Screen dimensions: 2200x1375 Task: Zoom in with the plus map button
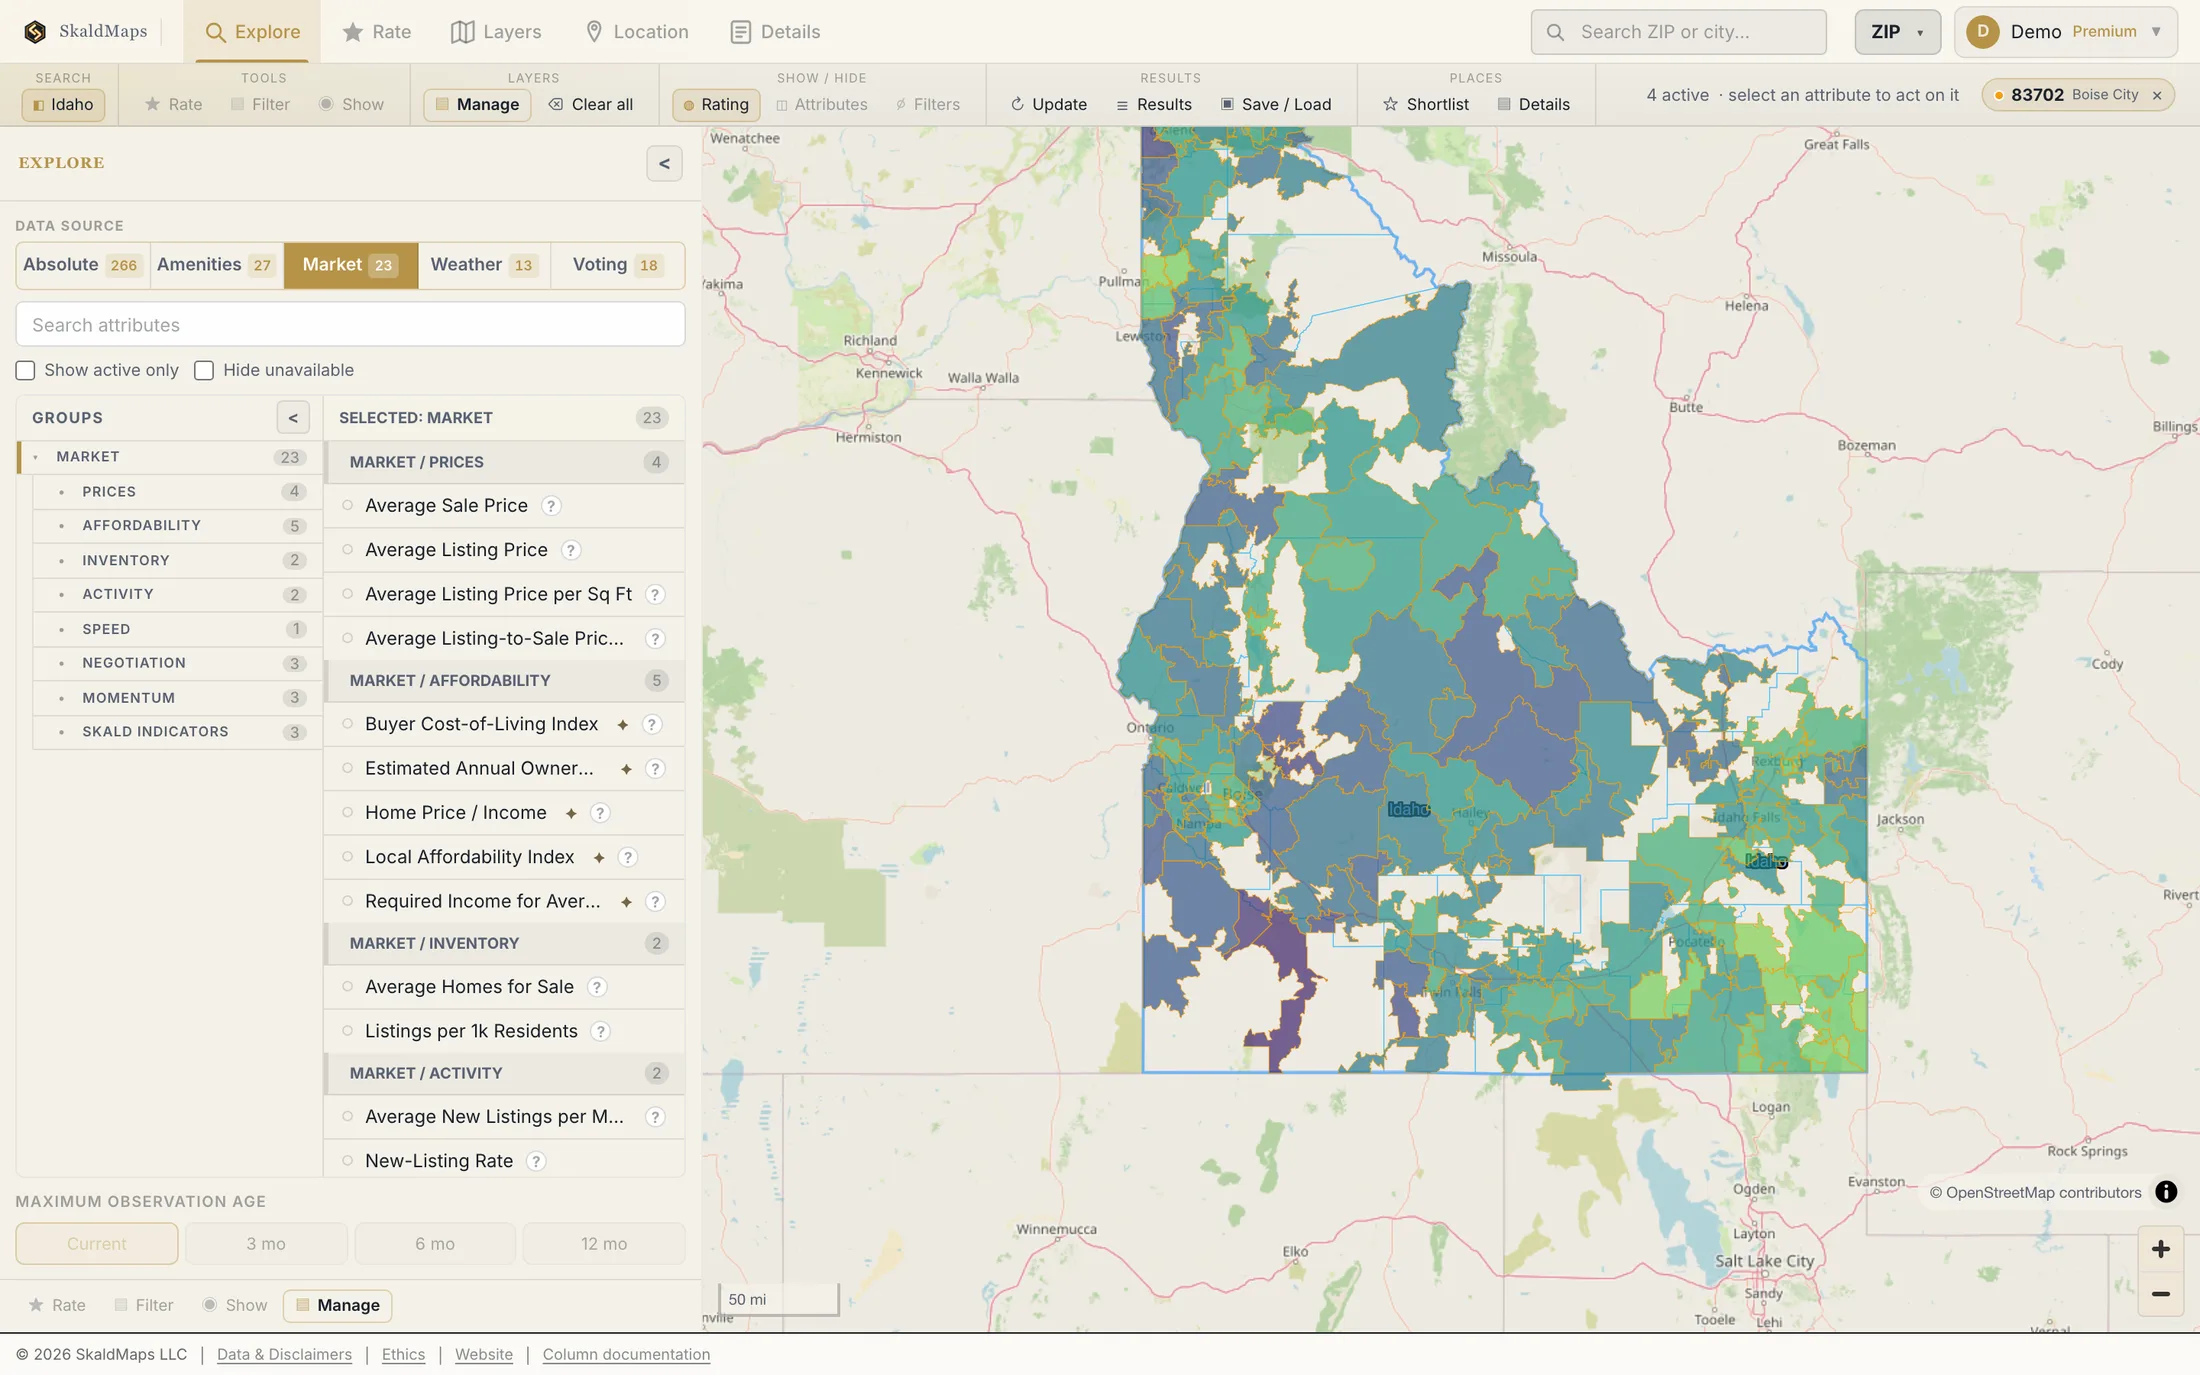(x=2160, y=1249)
